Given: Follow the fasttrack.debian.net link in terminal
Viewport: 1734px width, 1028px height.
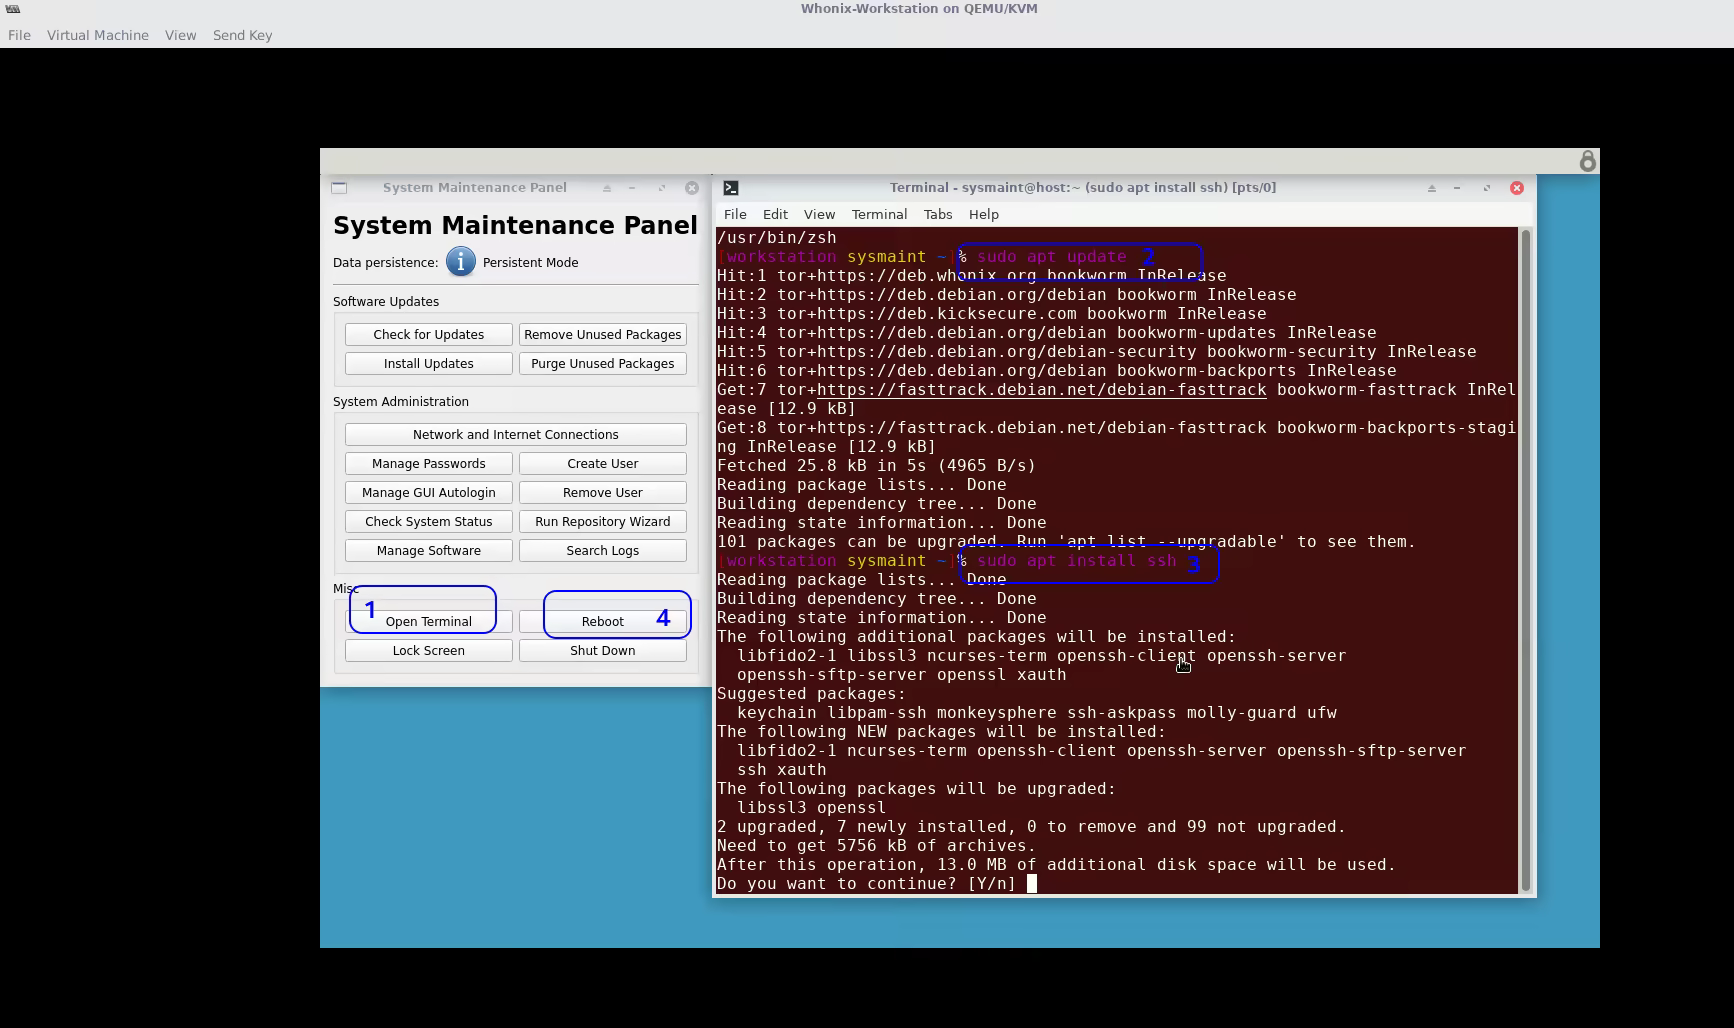Looking at the screenshot, I should point(1041,390).
